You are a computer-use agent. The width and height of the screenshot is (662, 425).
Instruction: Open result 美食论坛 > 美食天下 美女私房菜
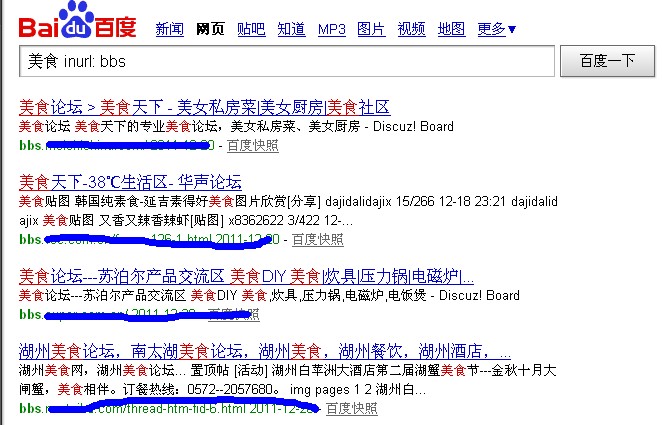[x=204, y=107]
